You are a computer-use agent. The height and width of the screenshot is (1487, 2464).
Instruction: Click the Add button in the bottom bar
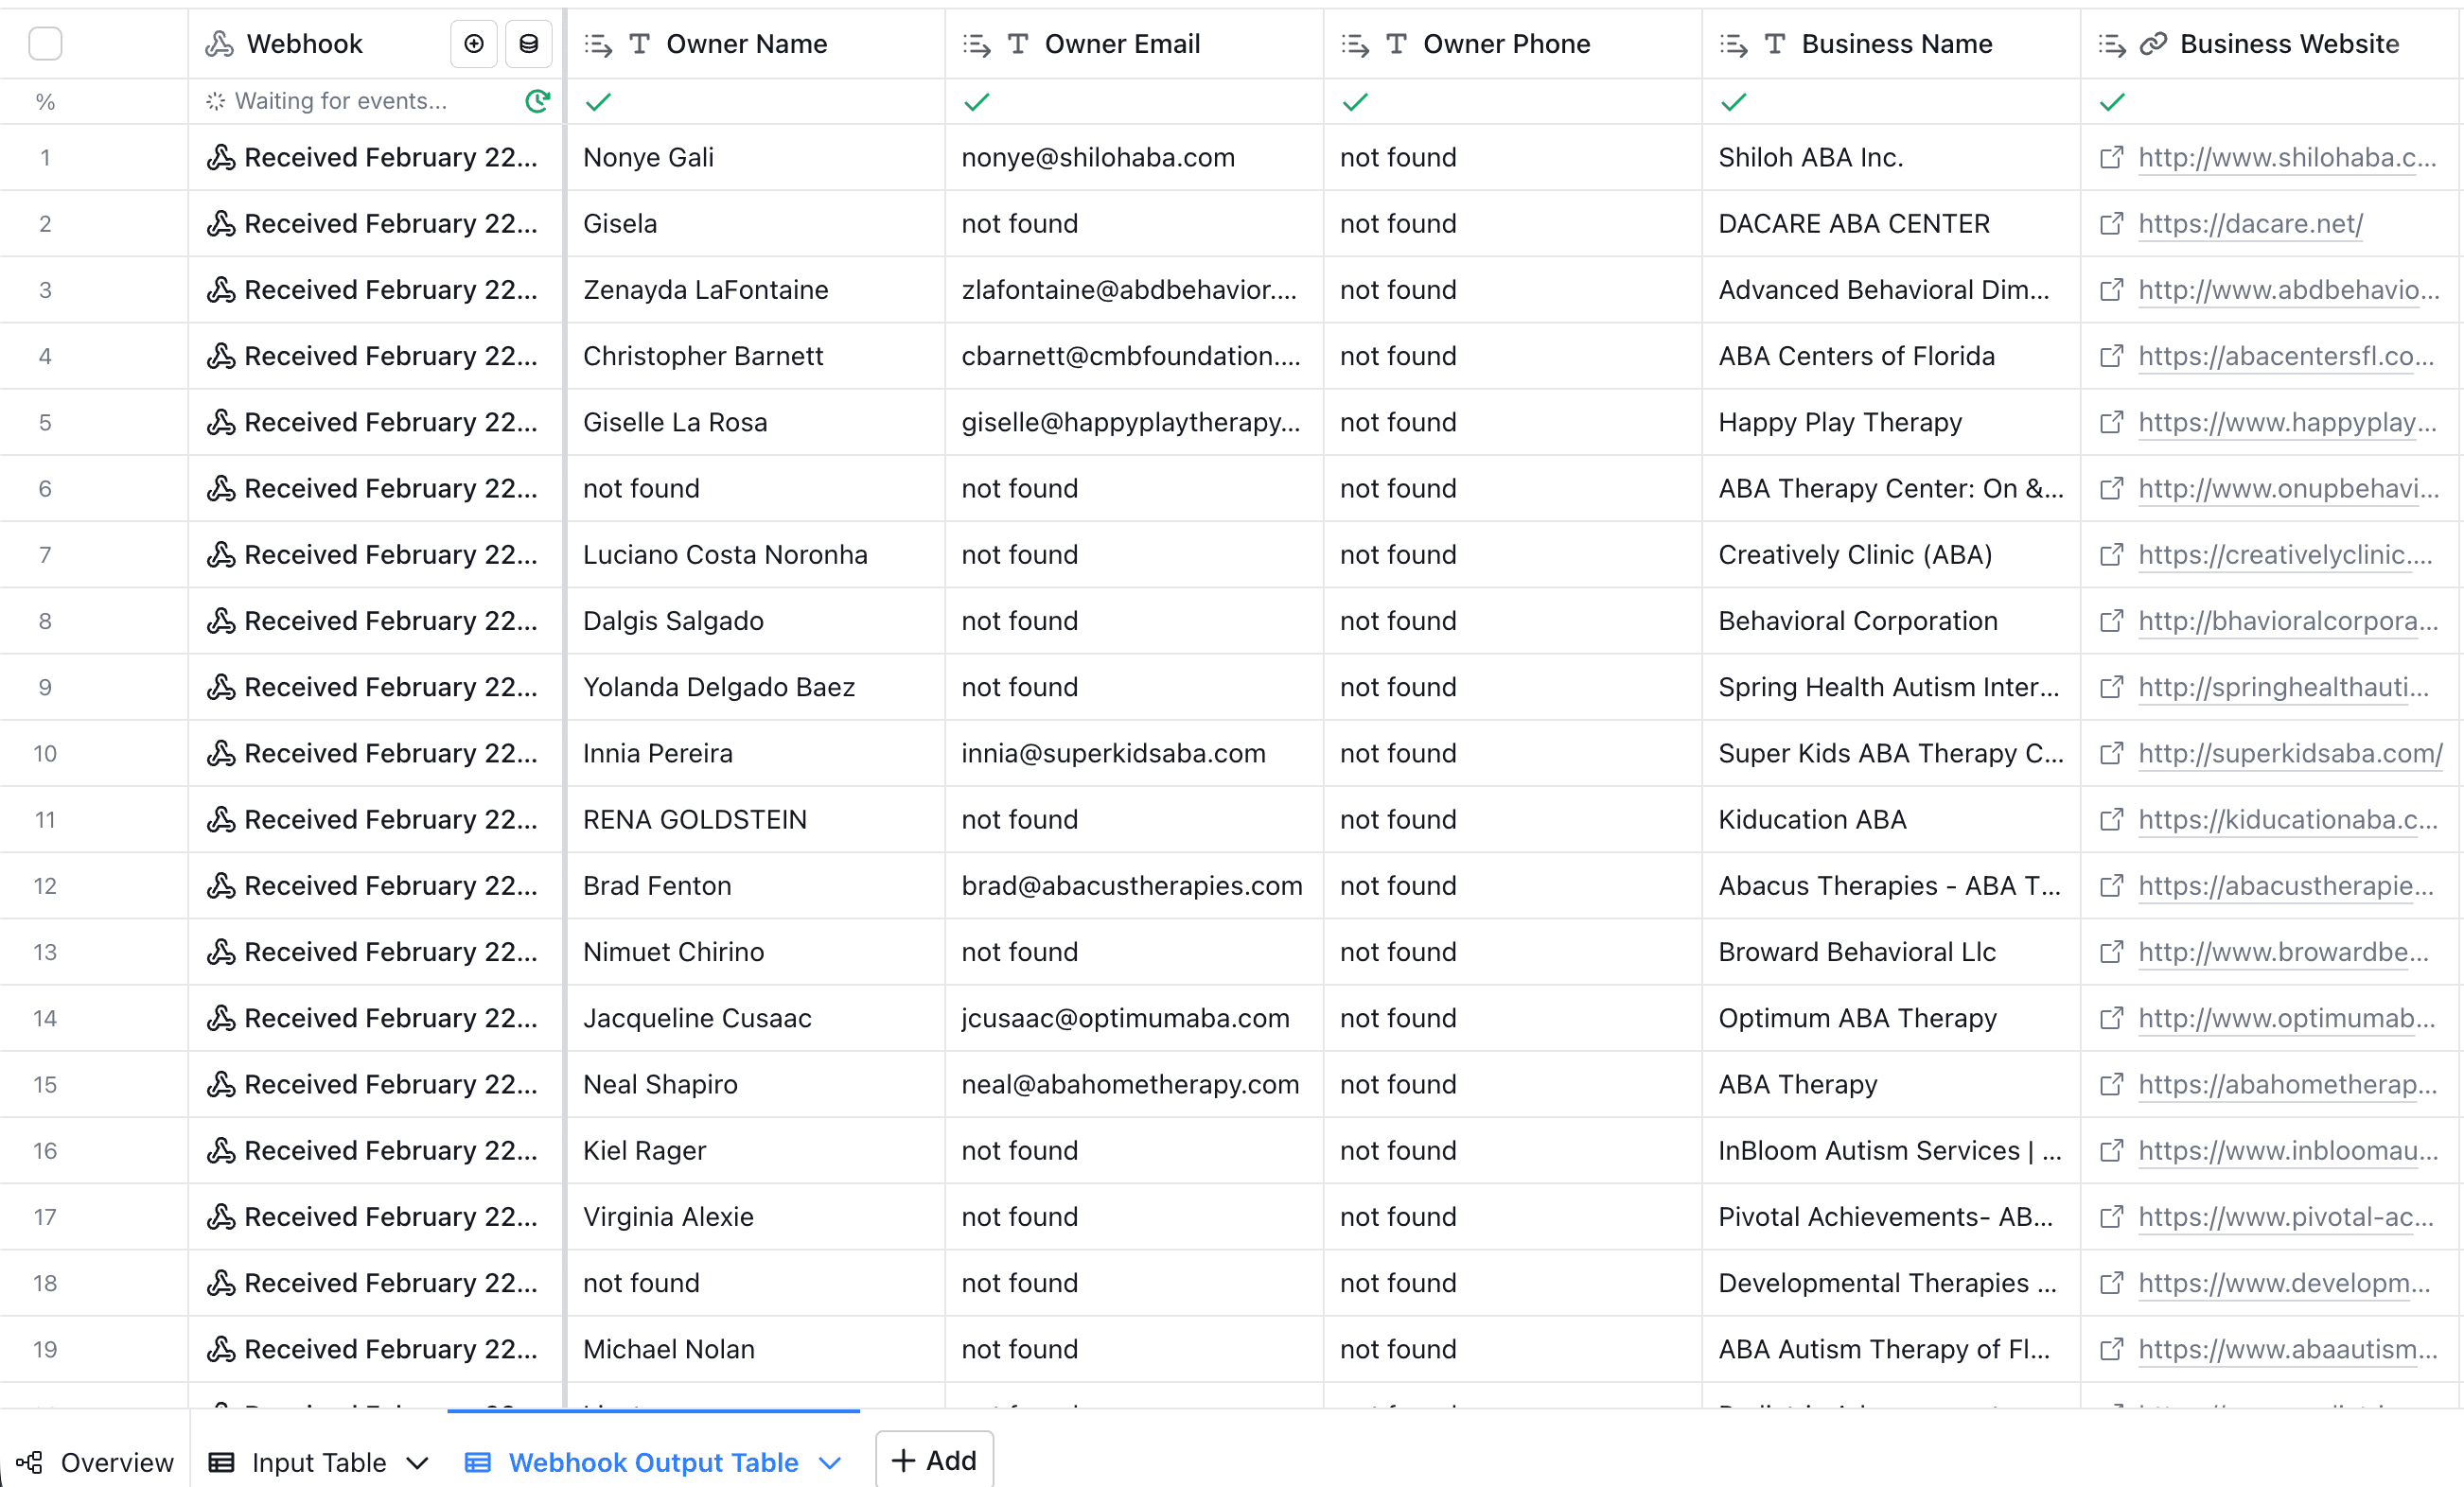point(933,1460)
